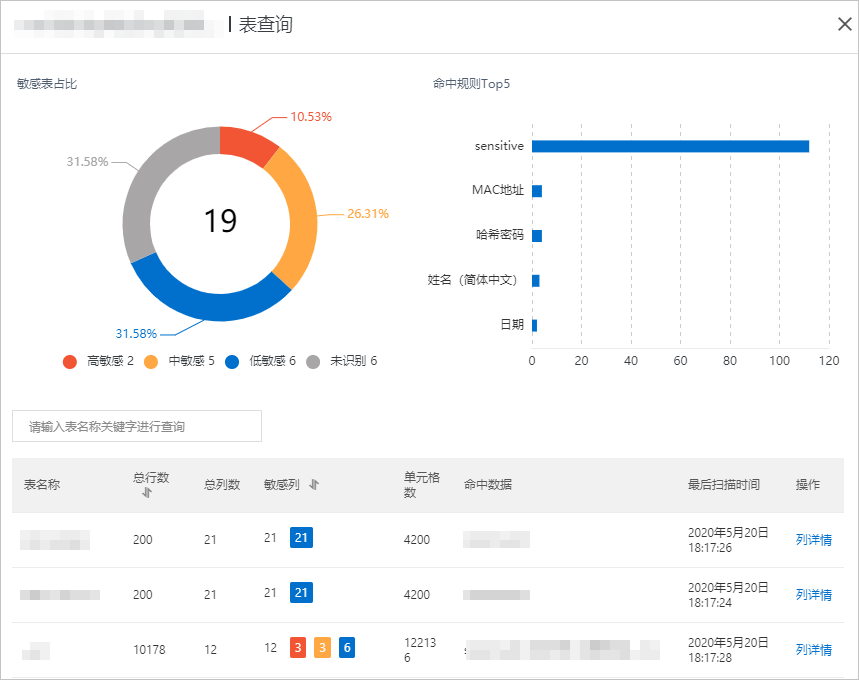The width and height of the screenshot is (859, 680).
Task: Close the 表查询 dialog with the X icon
Action: 843,23
